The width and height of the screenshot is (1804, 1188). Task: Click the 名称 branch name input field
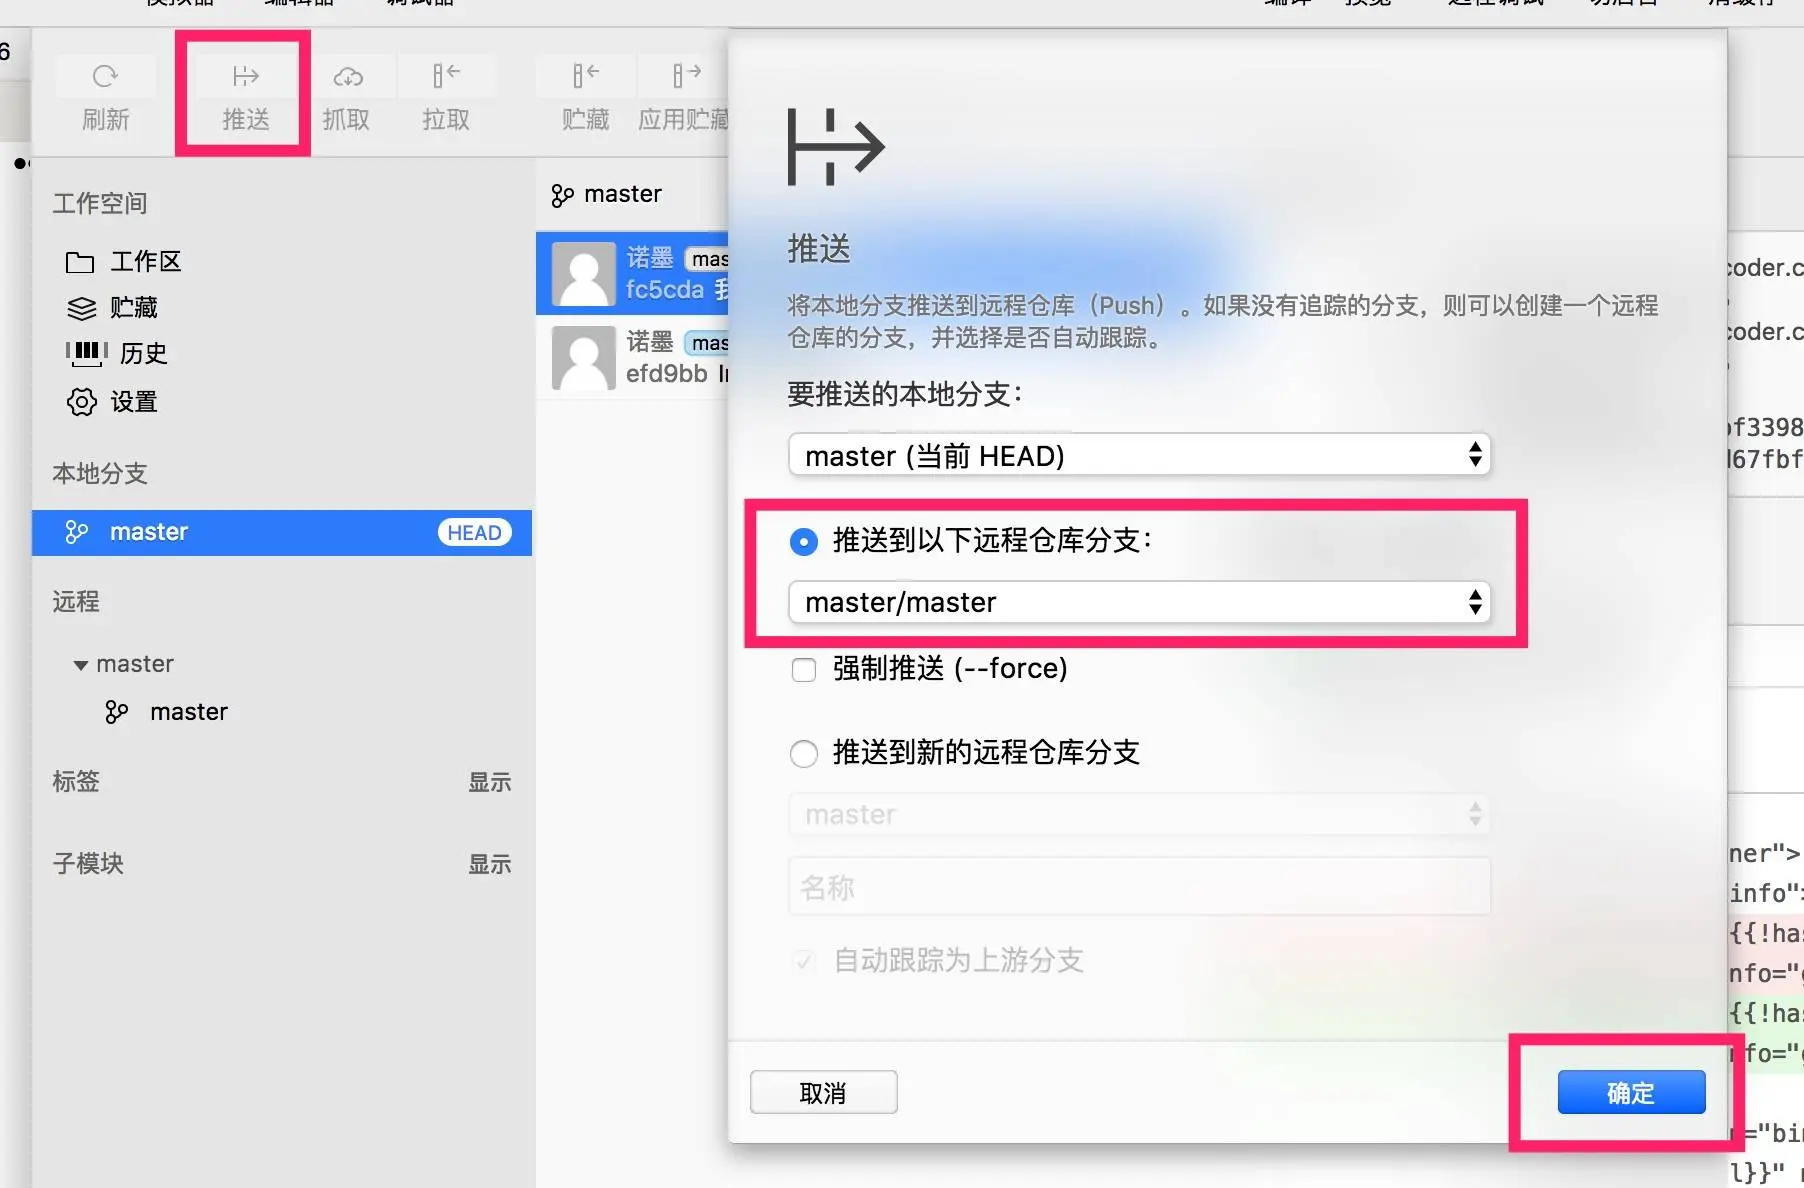(1139, 887)
